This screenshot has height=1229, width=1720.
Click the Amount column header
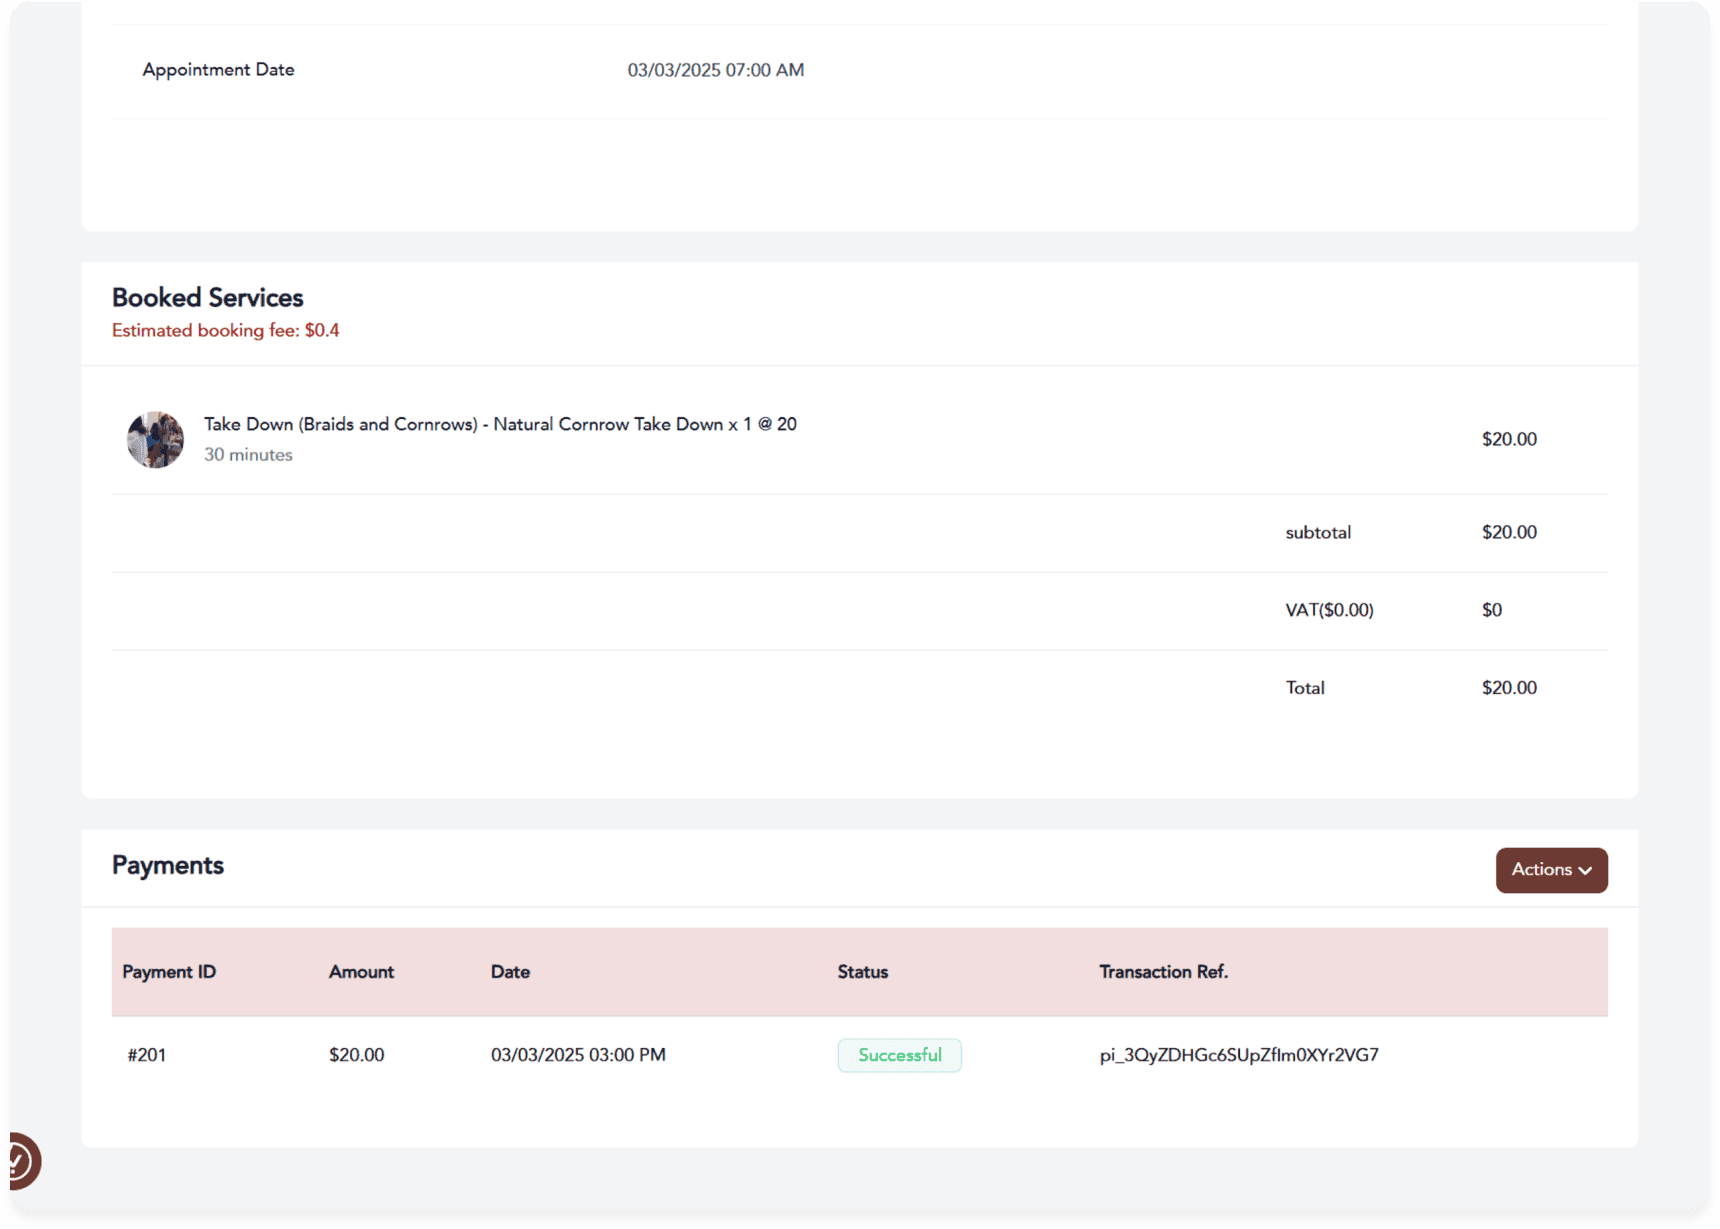pos(361,972)
